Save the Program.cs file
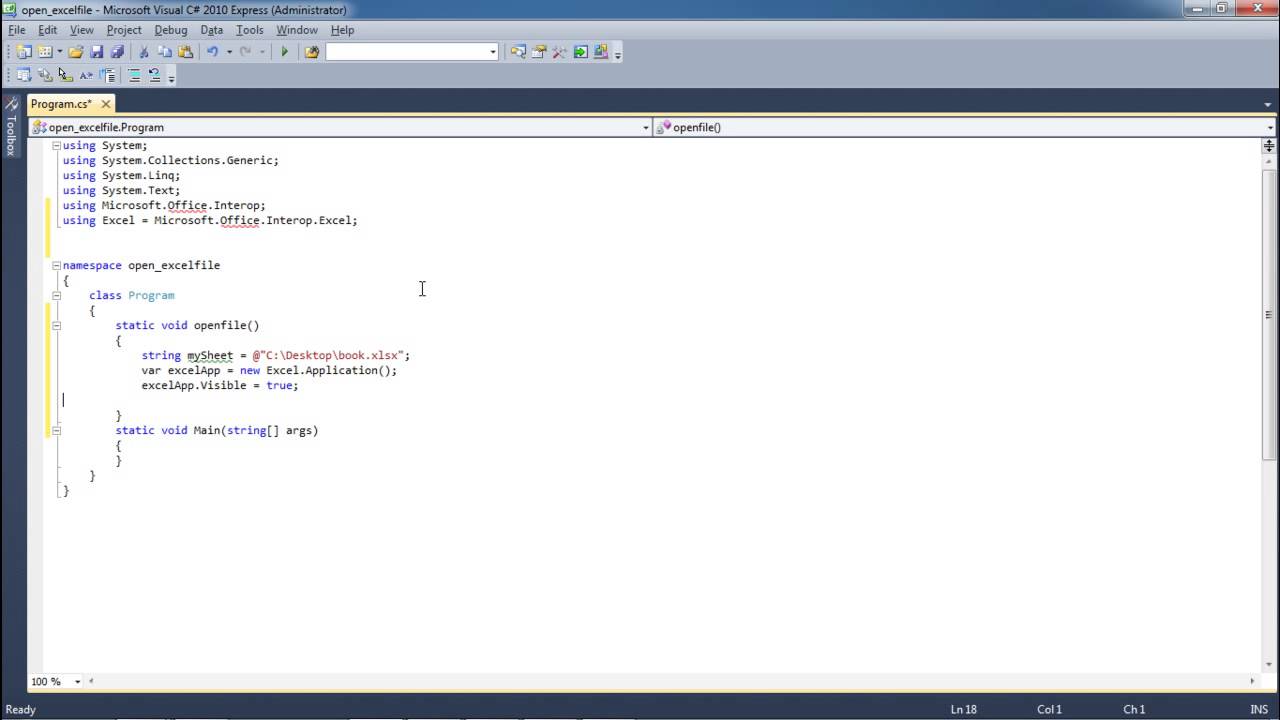Screen dimensions: 1280x720 coord(96,51)
